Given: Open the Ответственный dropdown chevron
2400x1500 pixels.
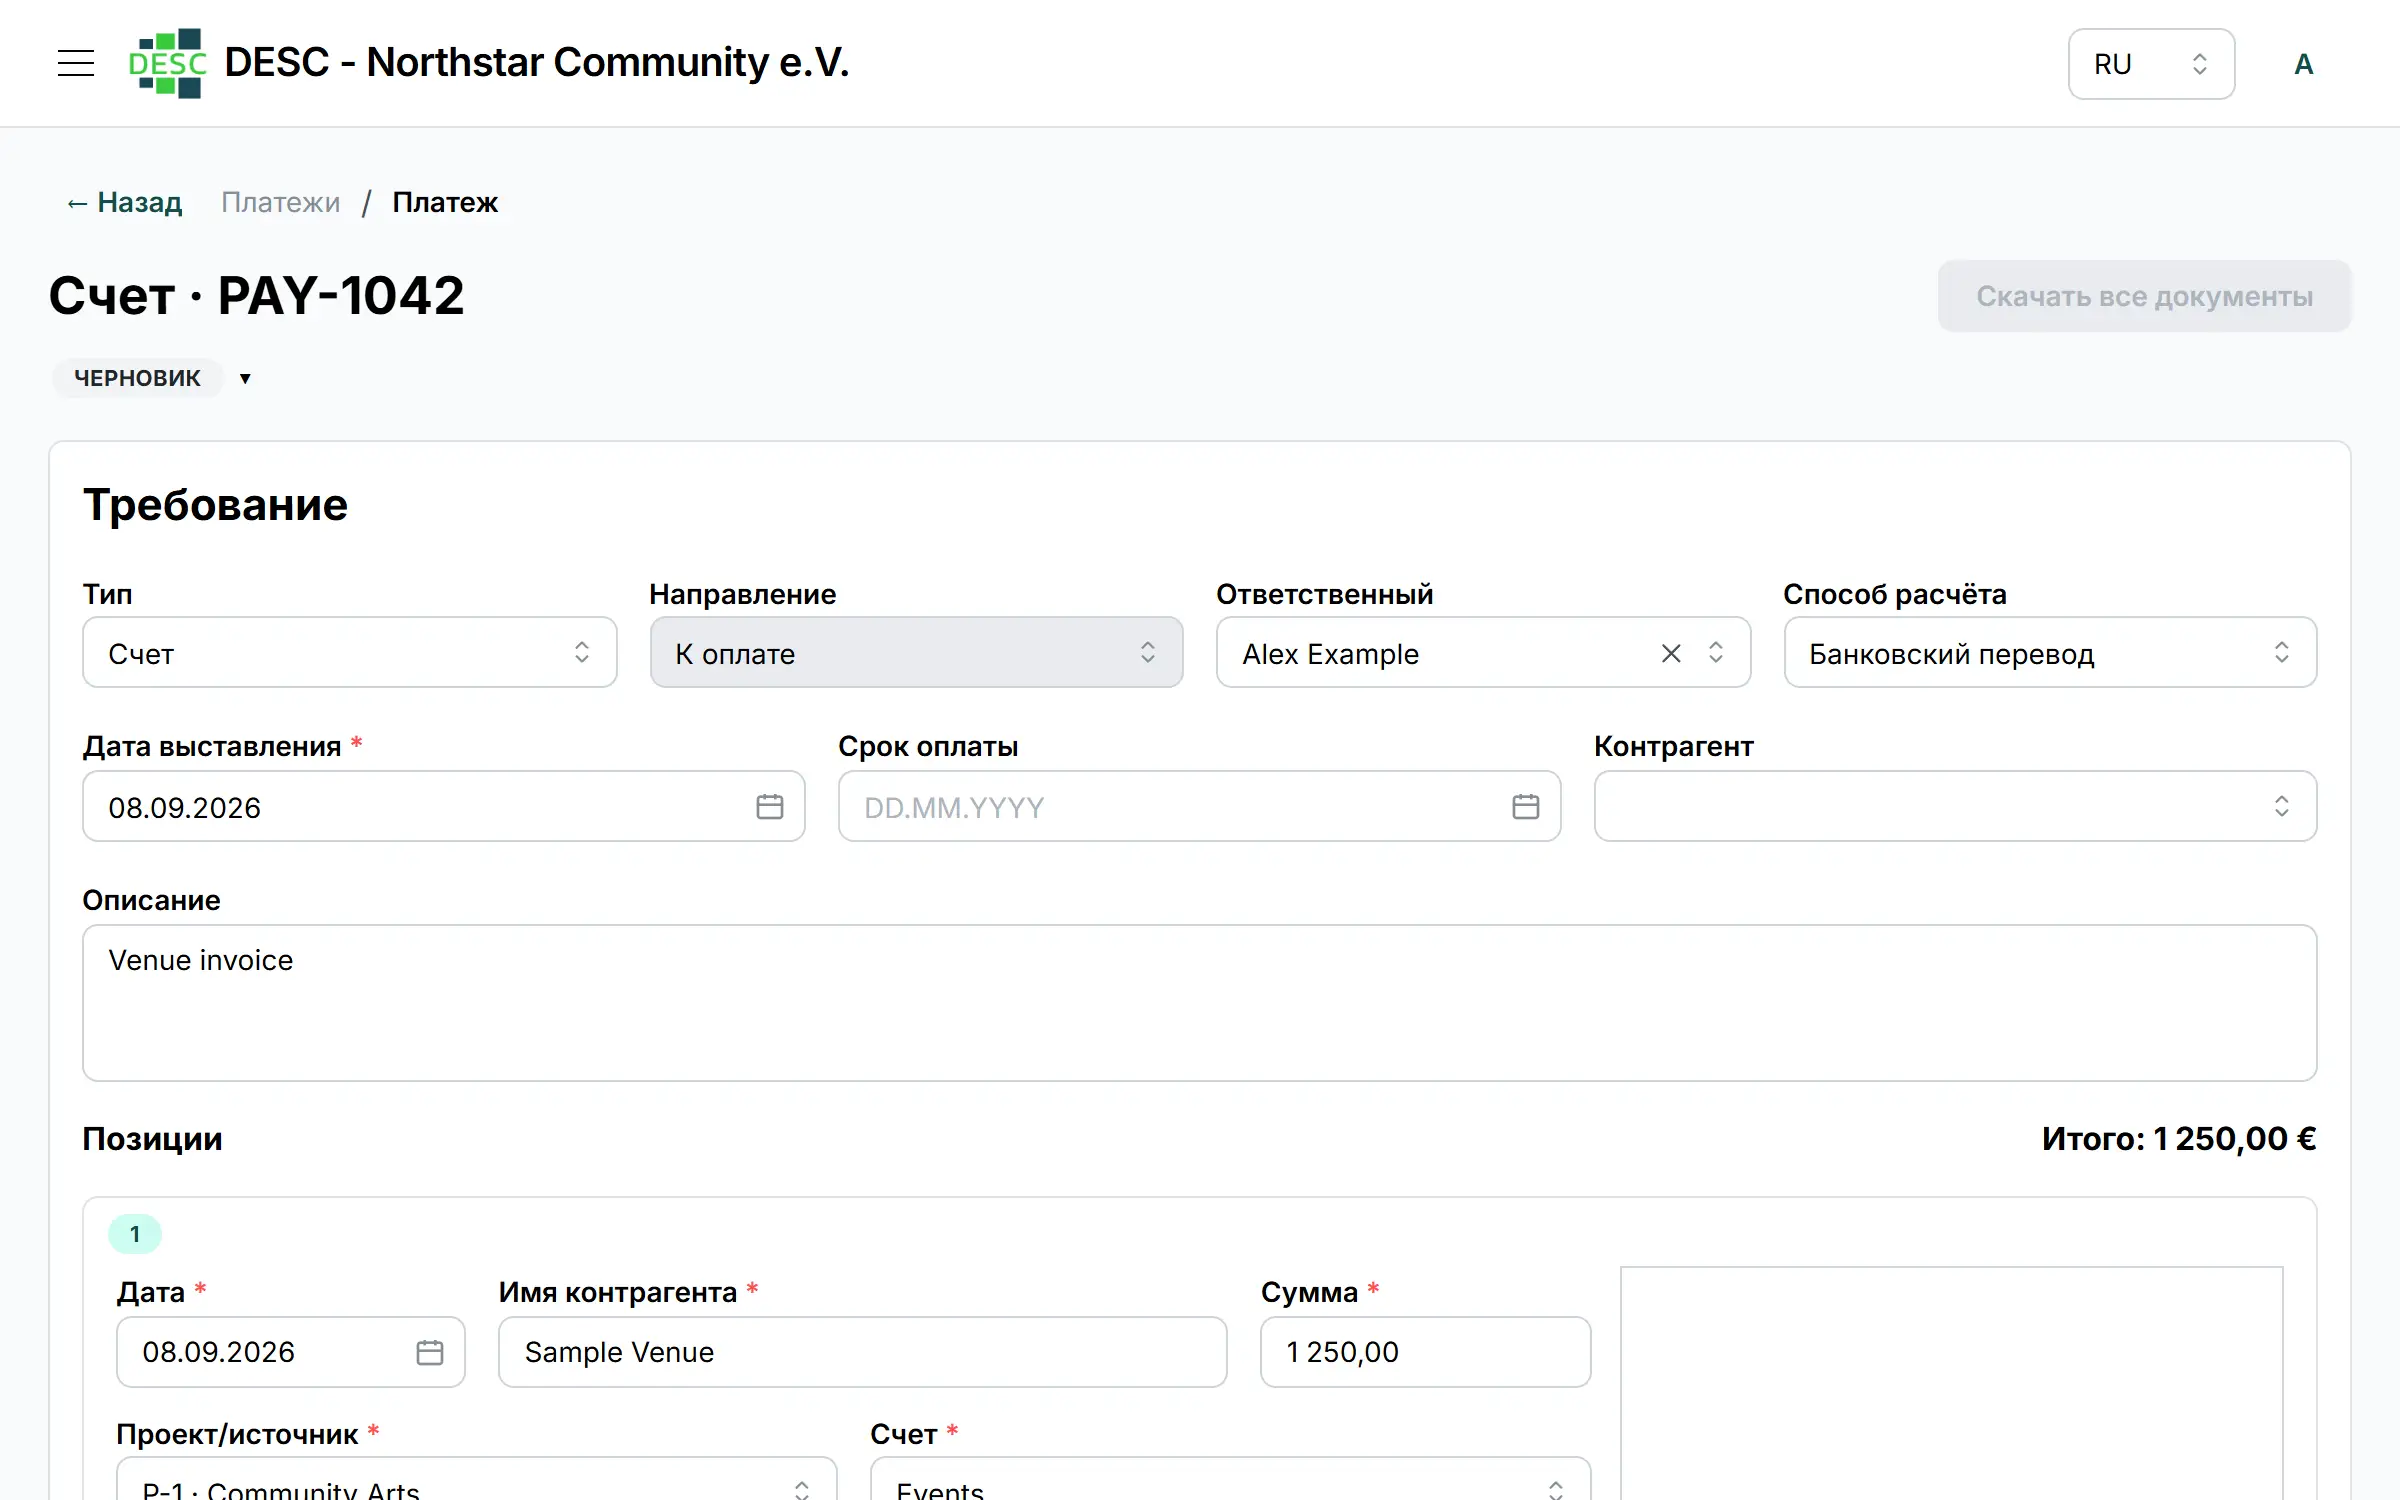Looking at the screenshot, I should point(1716,653).
